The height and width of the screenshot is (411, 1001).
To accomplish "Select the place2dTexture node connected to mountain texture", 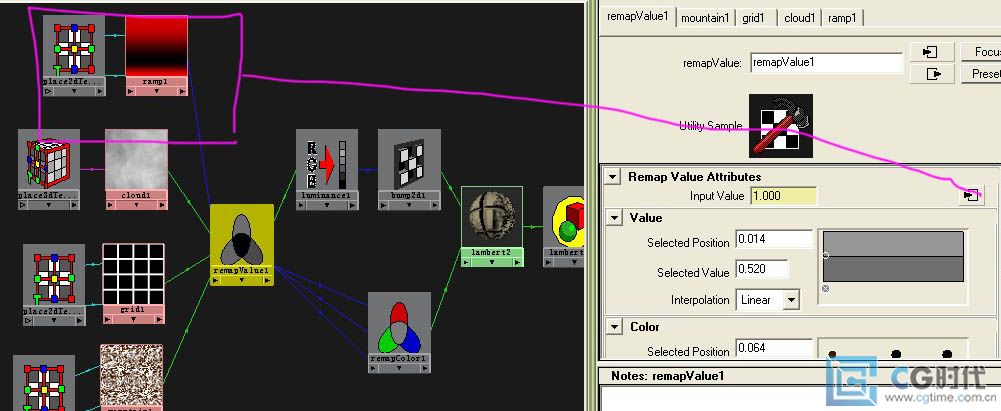I will [44, 383].
